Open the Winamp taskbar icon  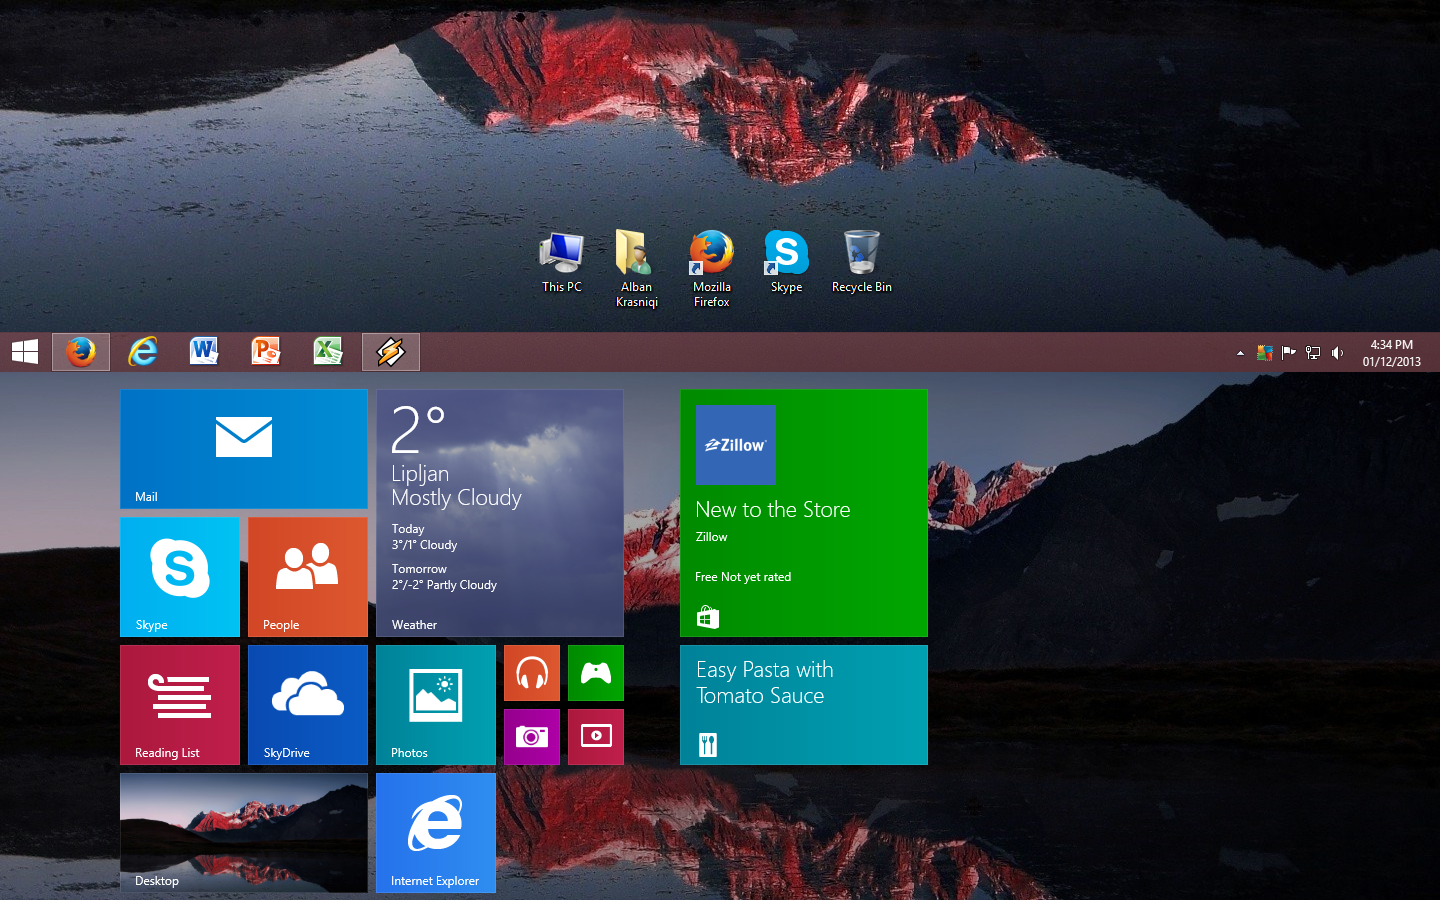click(391, 352)
